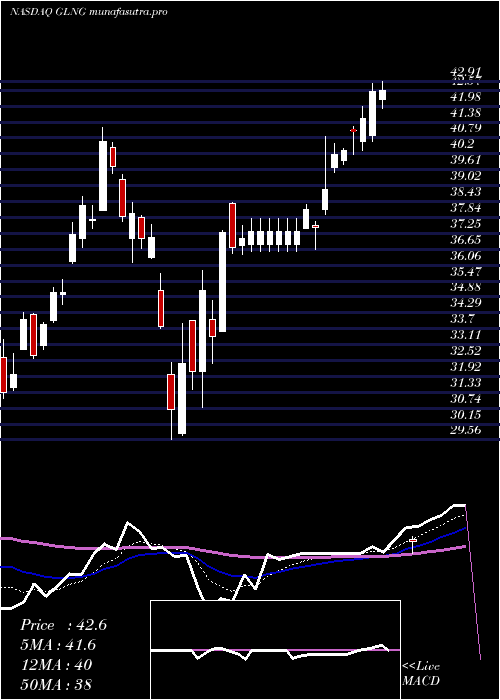
Task: Click the 32.52 price axis label
Action: (x=465, y=351)
